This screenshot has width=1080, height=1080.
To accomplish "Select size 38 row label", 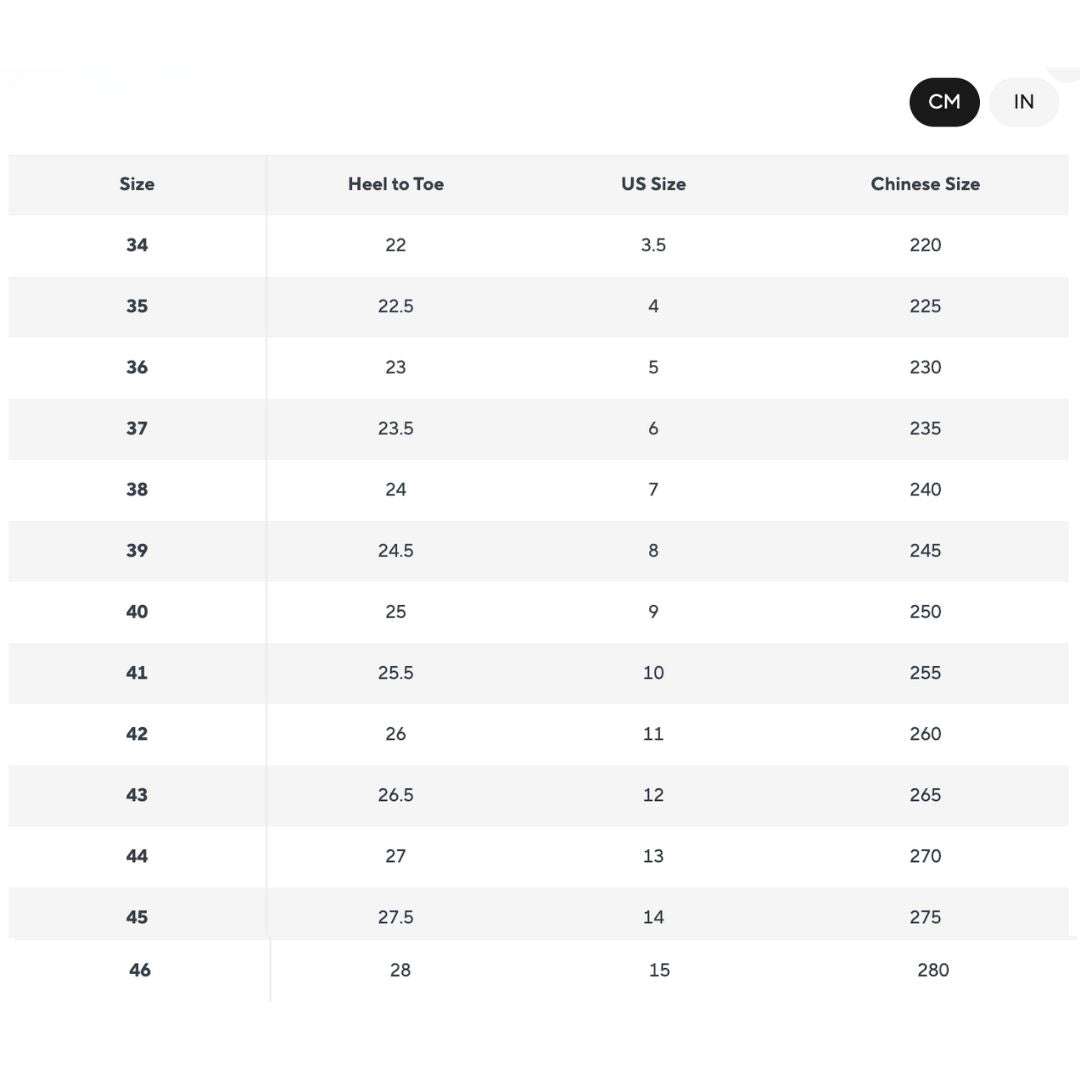I will pyautogui.click(x=137, y=489).
